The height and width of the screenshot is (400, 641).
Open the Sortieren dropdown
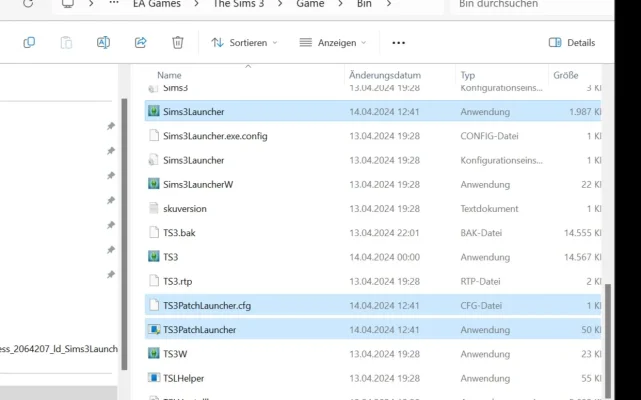244,43
